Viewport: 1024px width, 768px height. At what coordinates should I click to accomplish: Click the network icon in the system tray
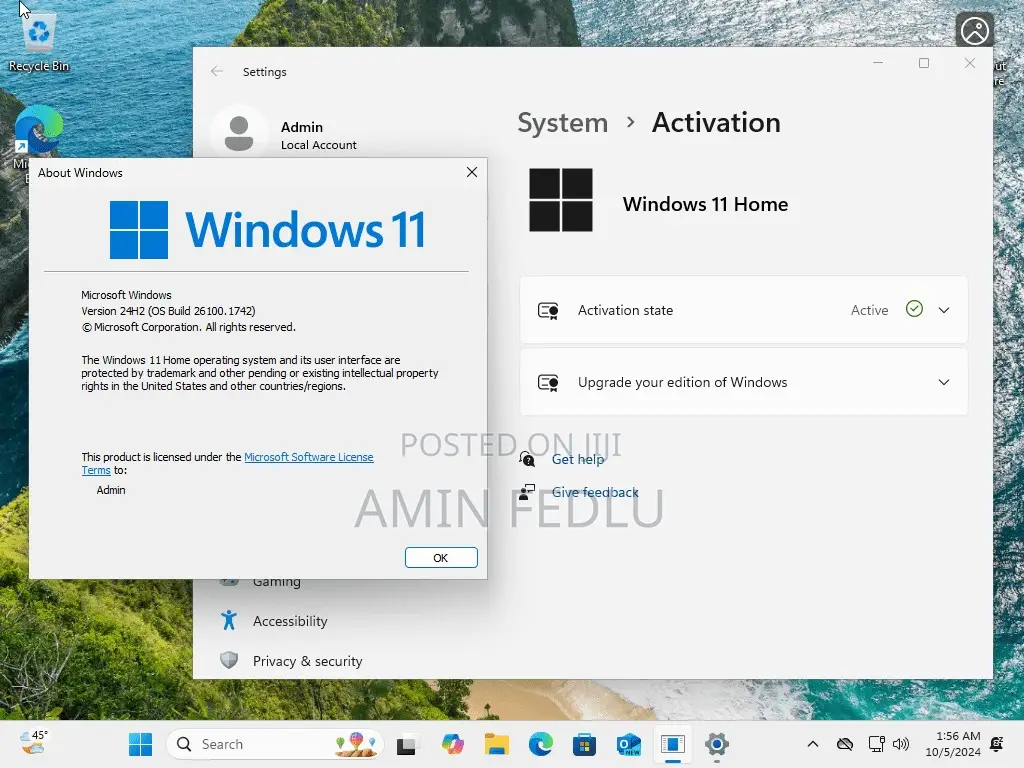click(877, 744)
